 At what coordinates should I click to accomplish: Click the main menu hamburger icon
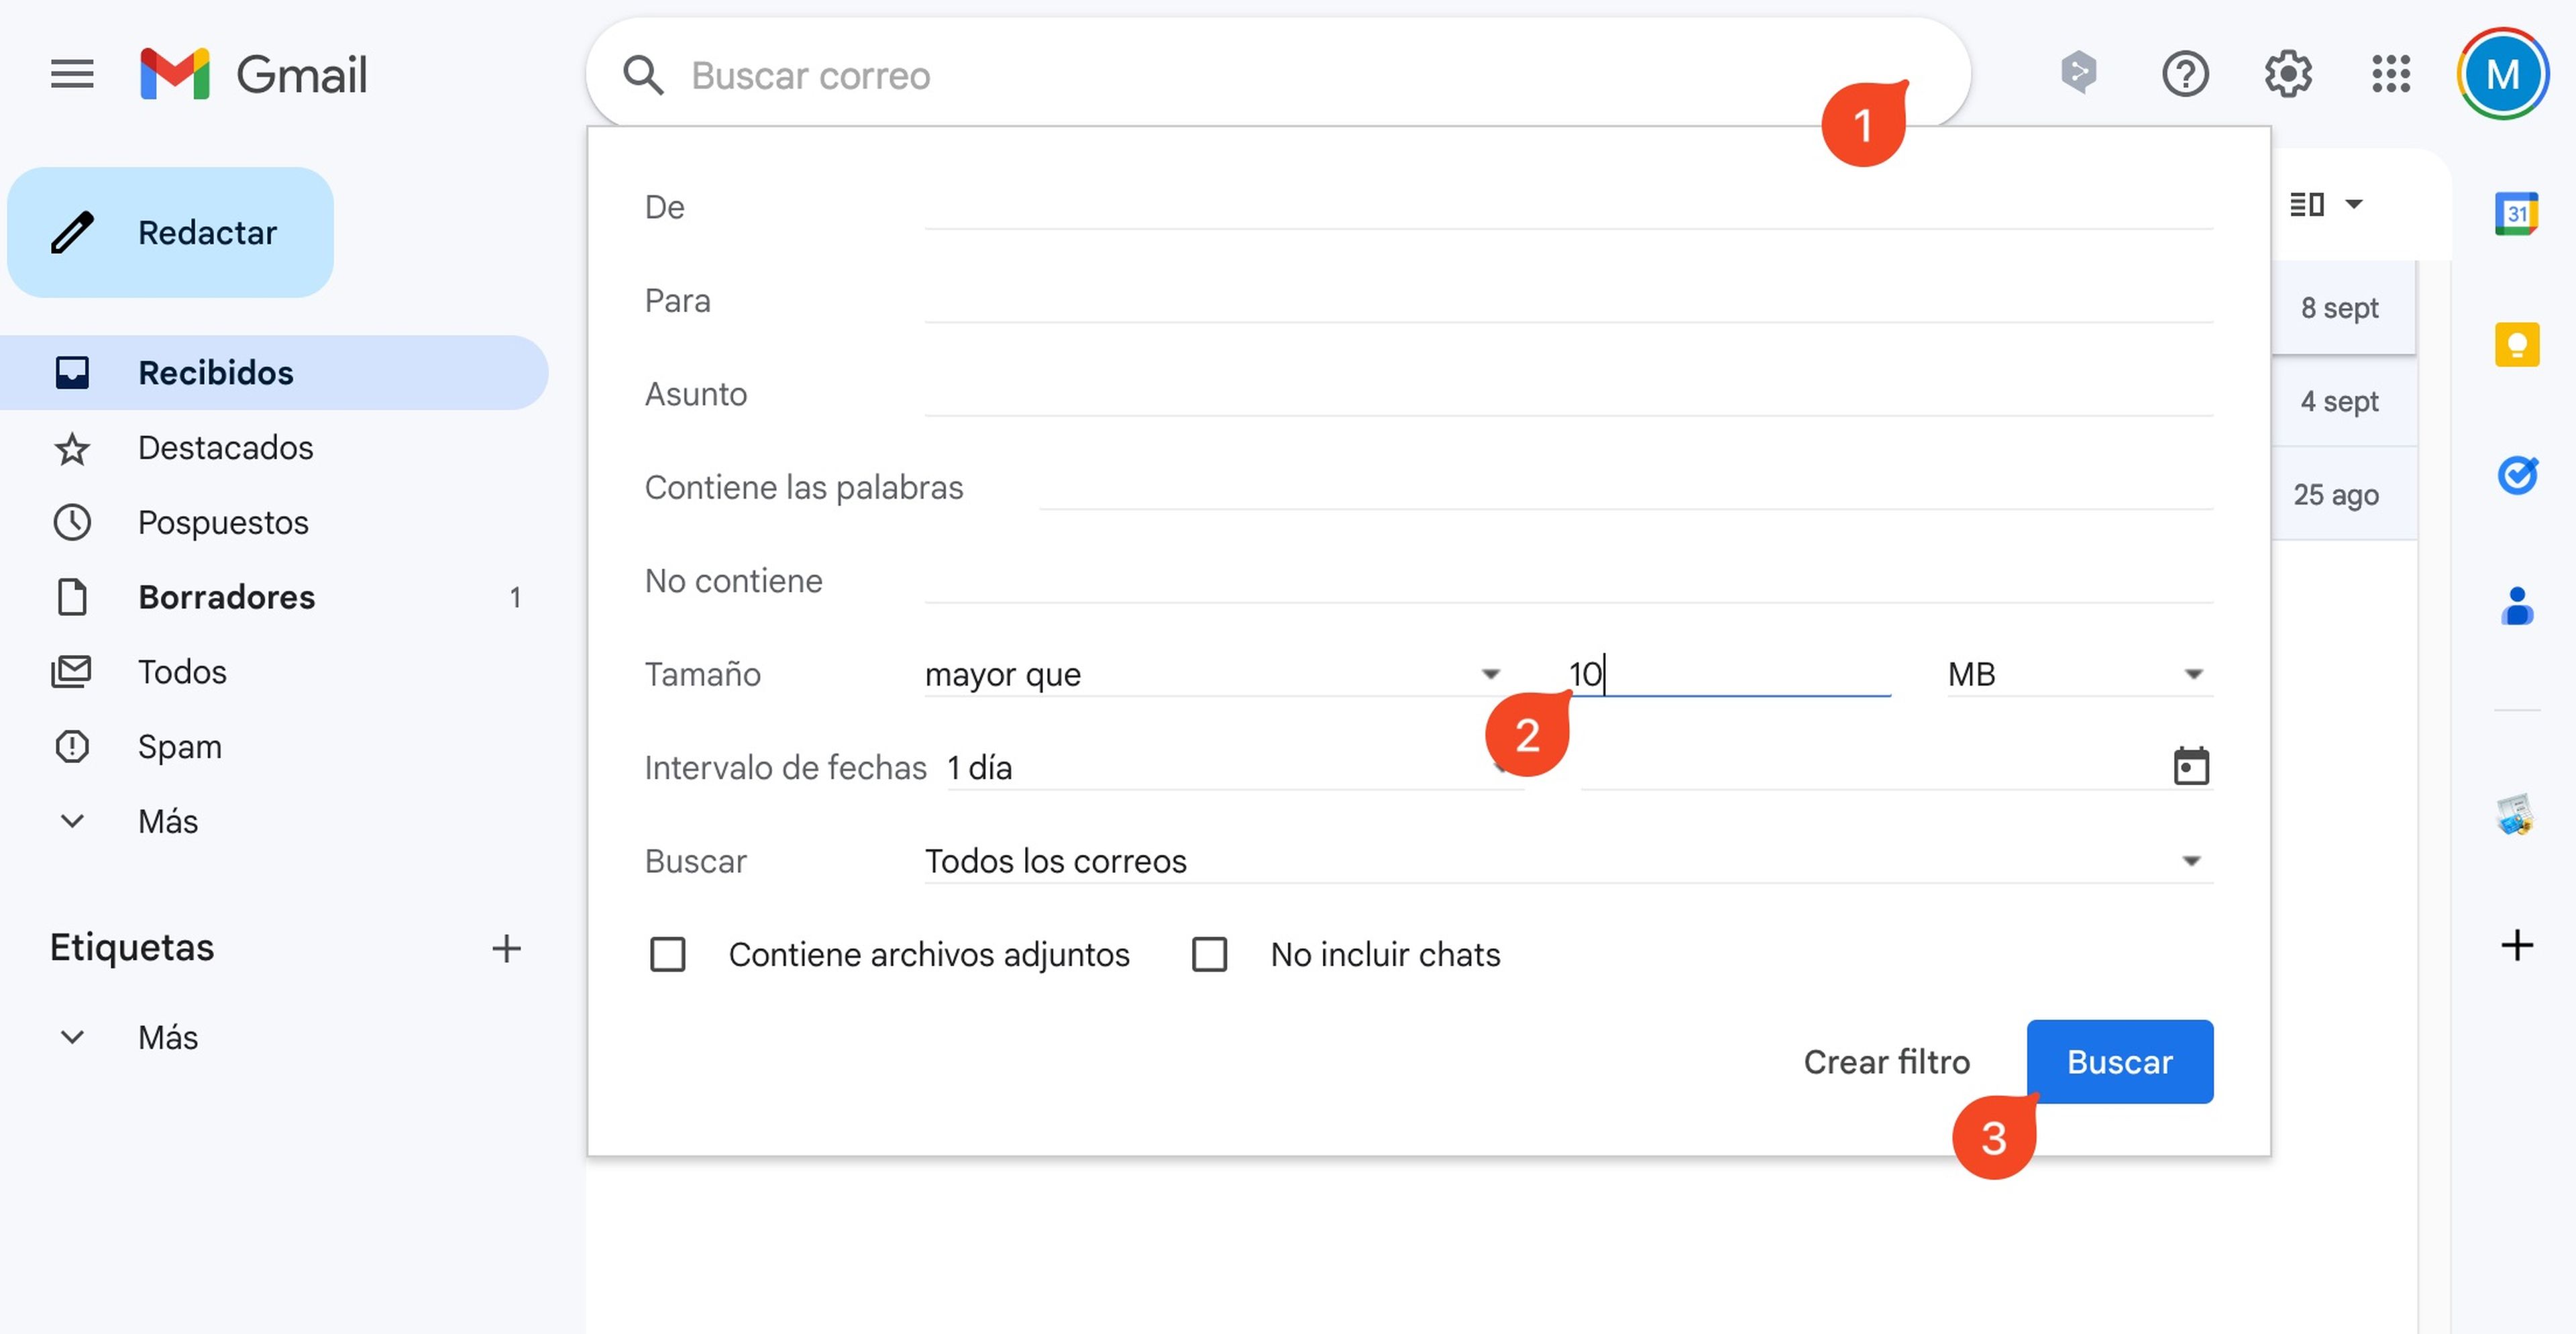click(72, 74)
